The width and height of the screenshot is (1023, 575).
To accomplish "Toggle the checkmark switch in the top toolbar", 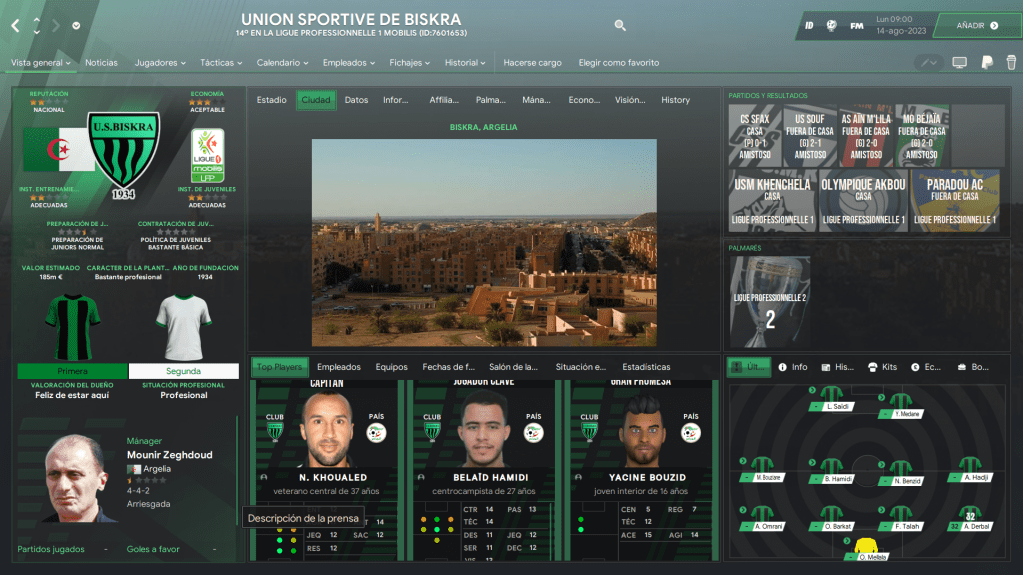I will (x=929, y=63).
